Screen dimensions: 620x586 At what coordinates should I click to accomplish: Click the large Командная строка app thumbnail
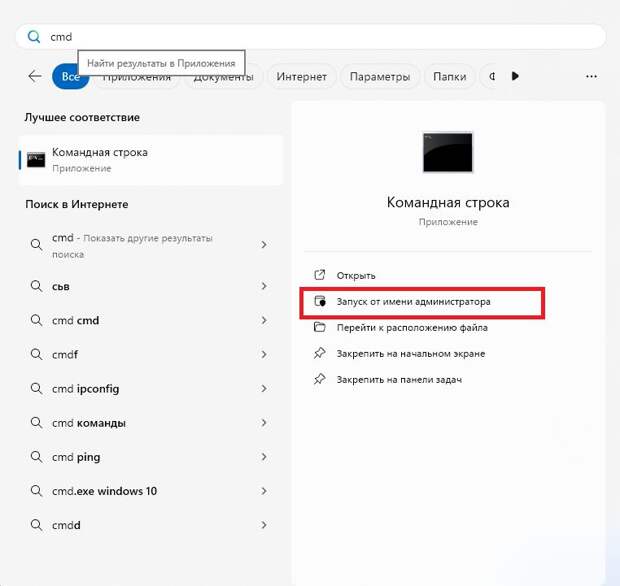tap(448, 152)
